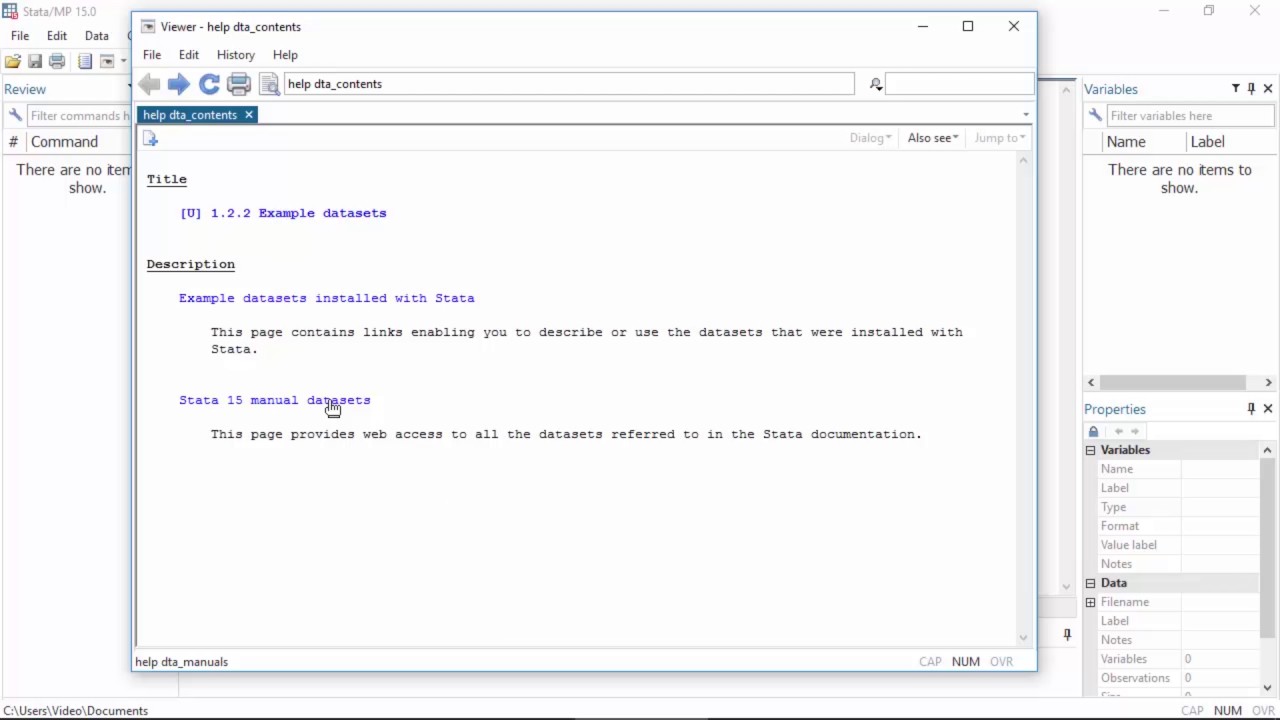Open the Stata main Data menu

[x=97, y=36]
